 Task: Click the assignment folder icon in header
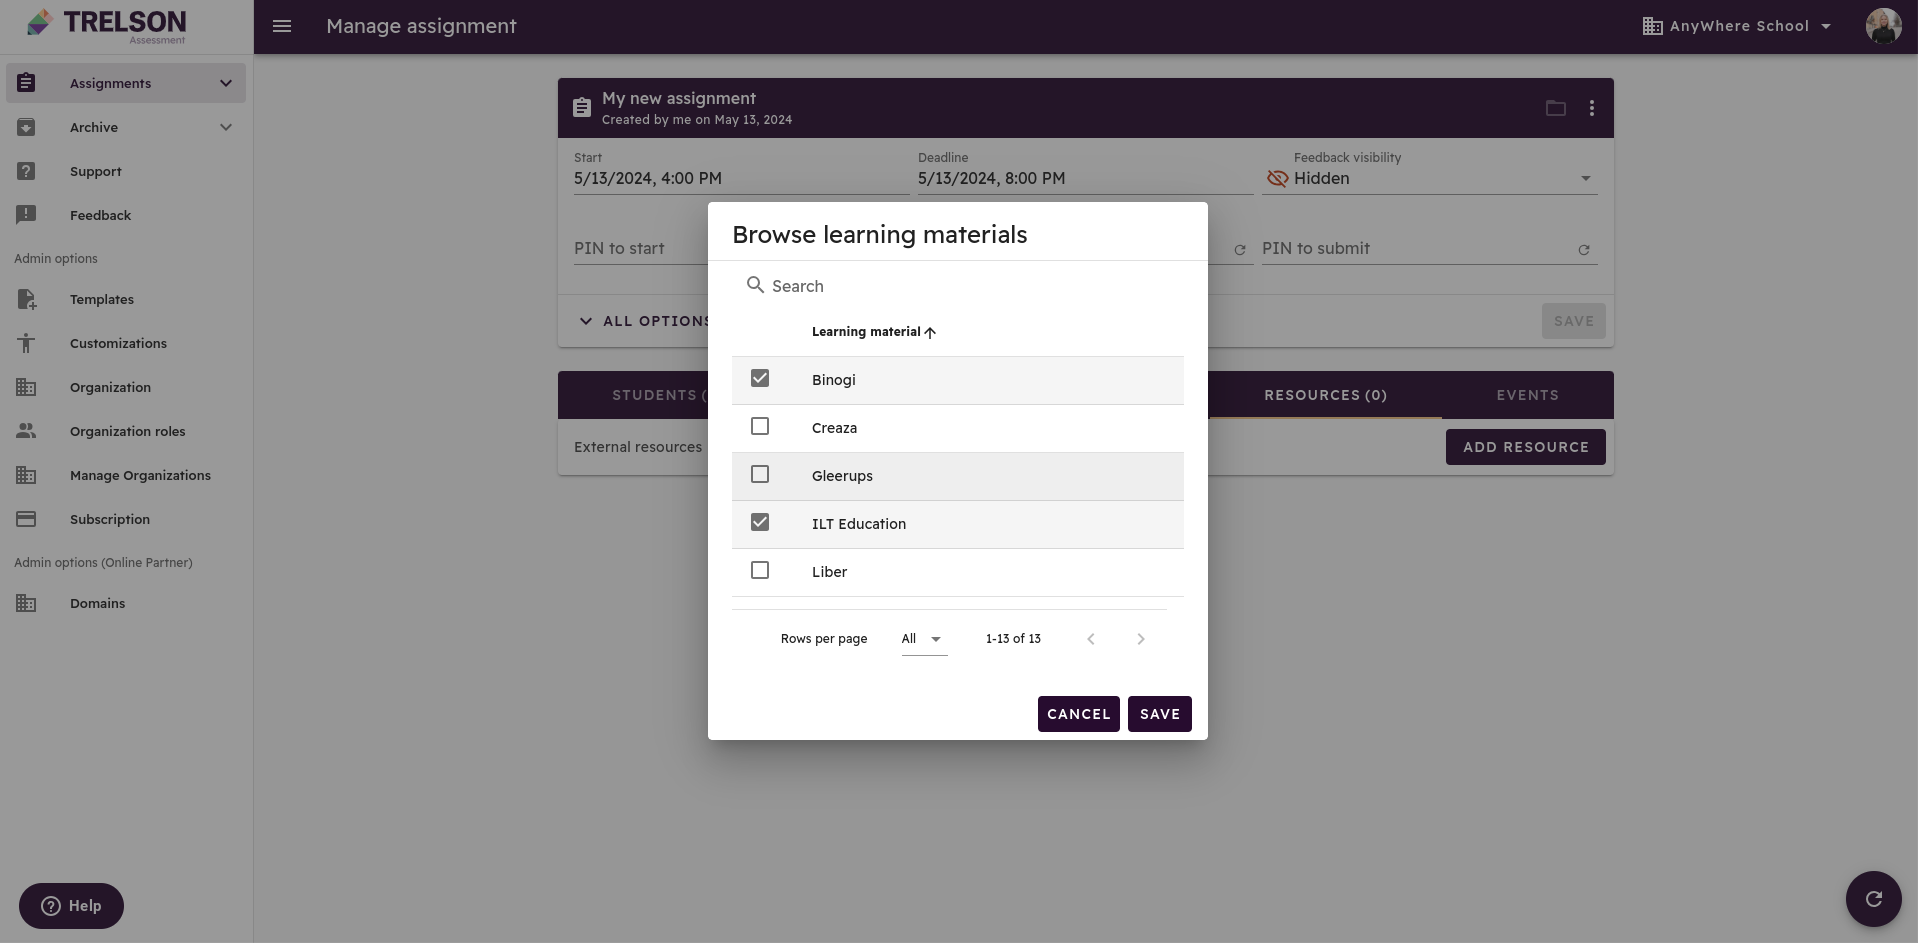[1556, 108]
